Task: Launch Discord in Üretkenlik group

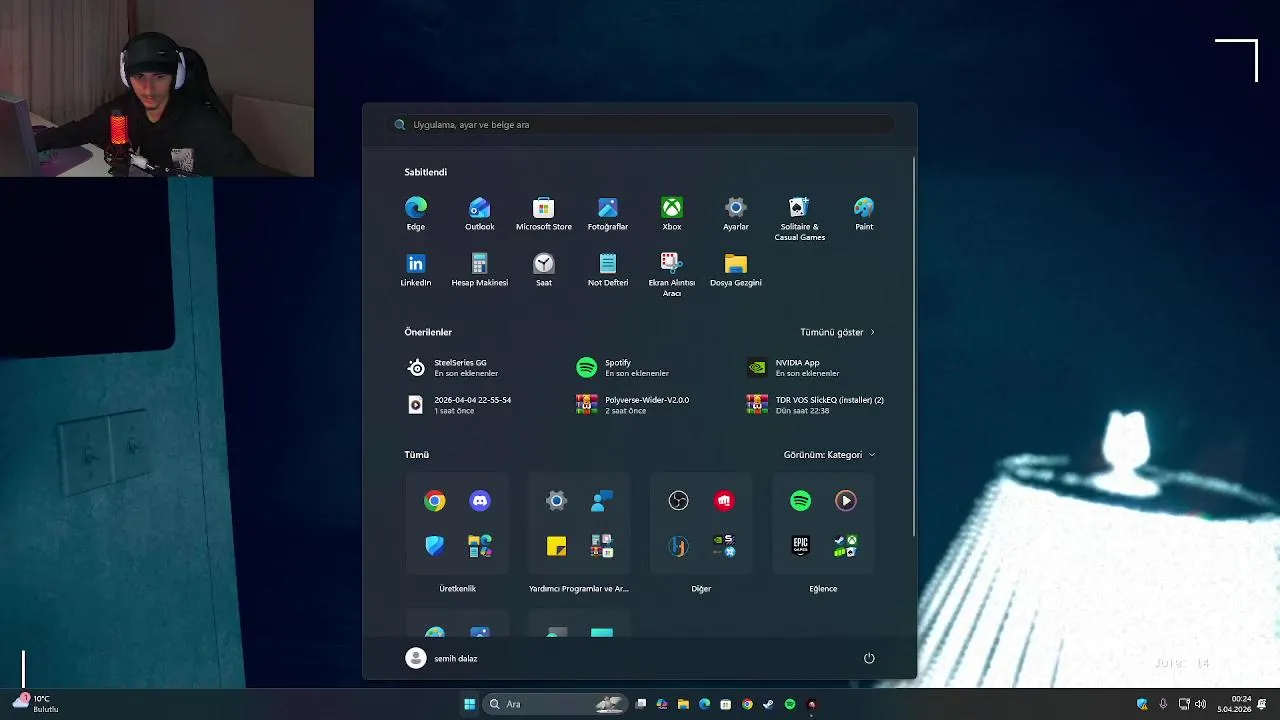Action: (x=480, y=501)
